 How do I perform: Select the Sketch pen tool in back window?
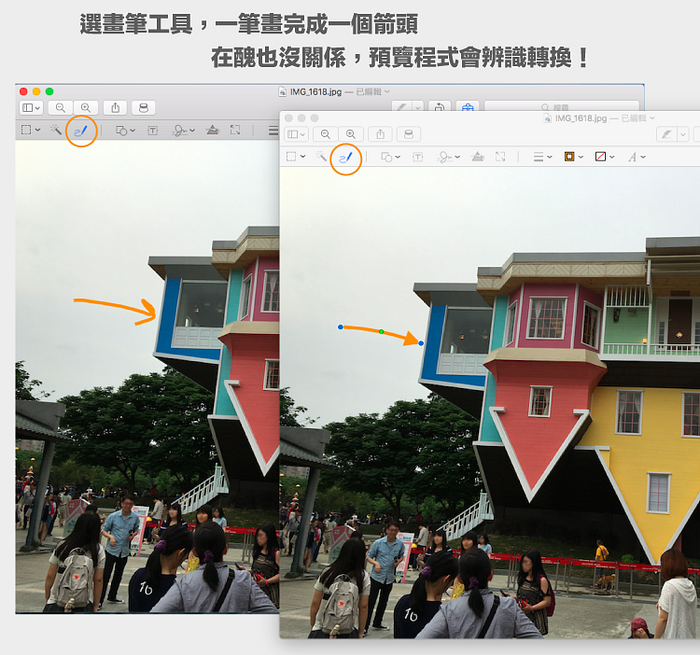[81, 130]
